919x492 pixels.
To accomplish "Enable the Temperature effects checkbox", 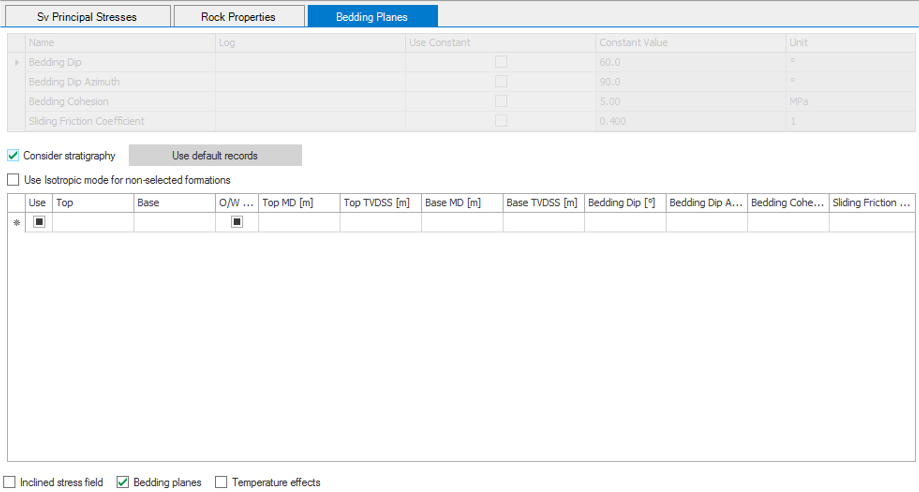I will (x=222, y=482).
